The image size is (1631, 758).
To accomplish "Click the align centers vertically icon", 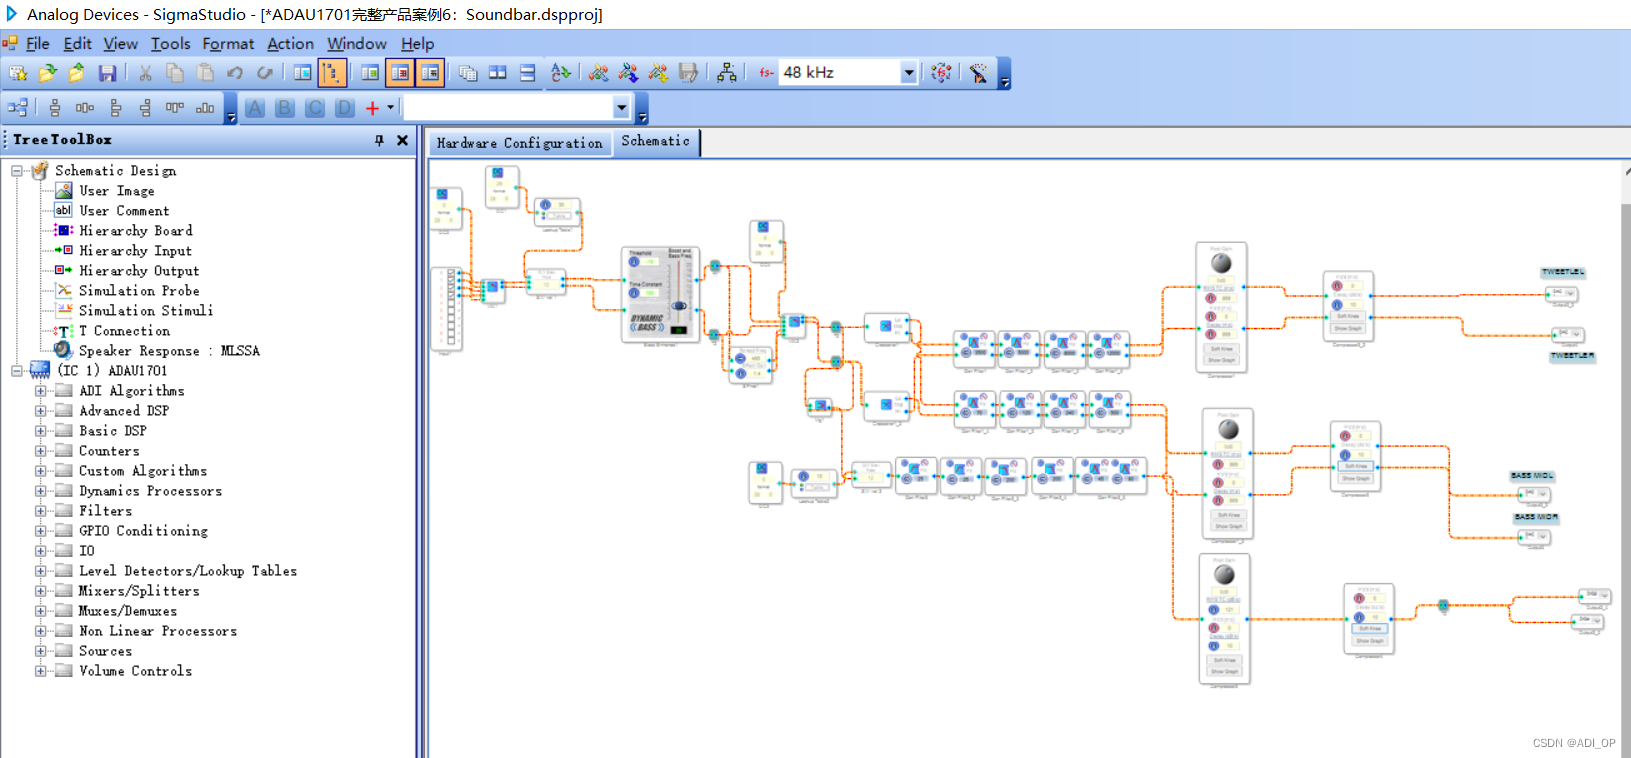I will coord(55,108).
